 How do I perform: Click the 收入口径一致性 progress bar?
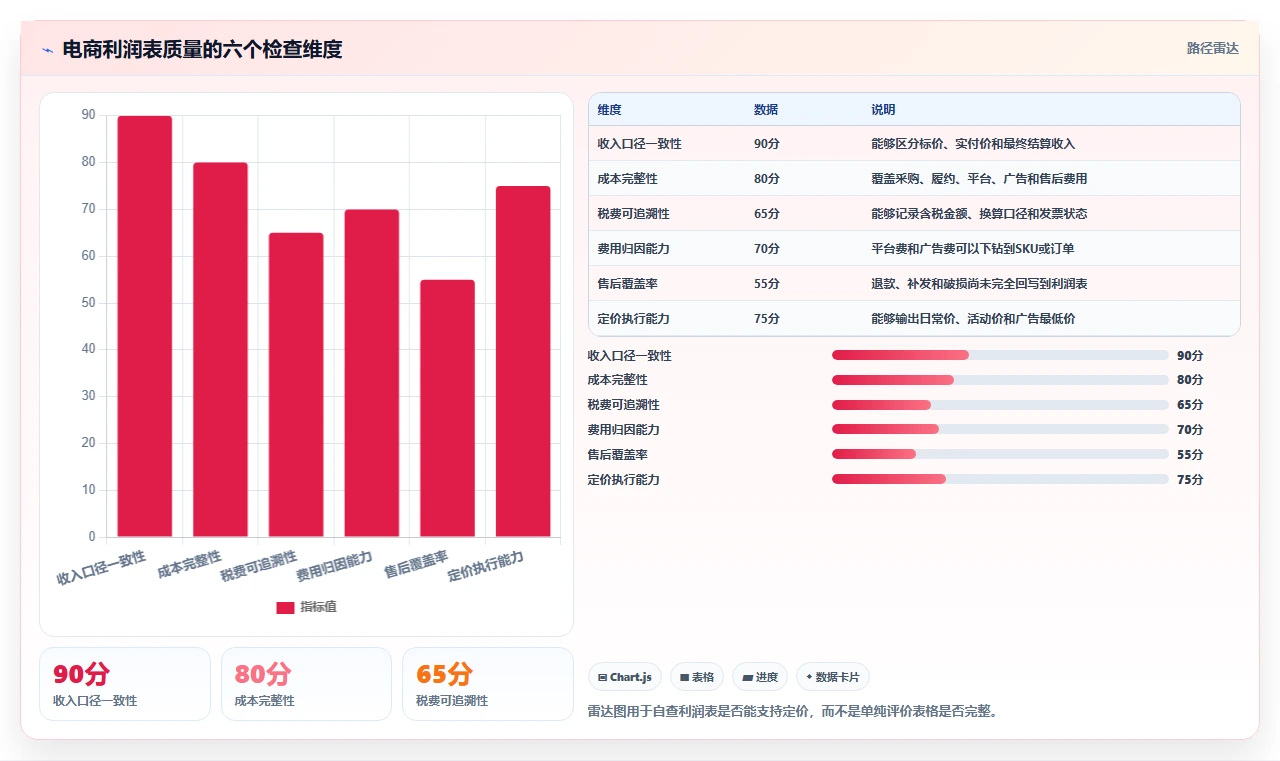1000,355
